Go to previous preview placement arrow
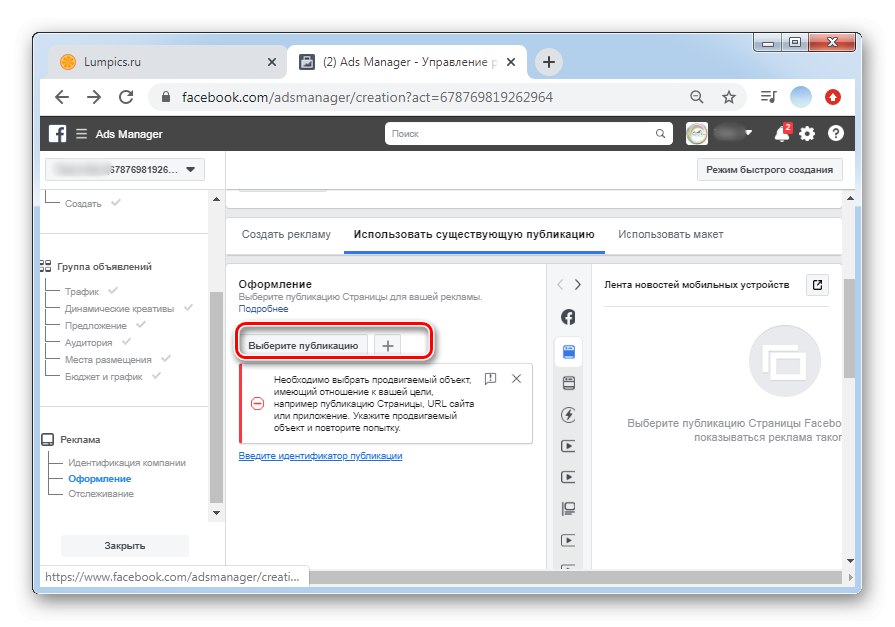Viewport: 895px width, 627px height. [560, 284]
